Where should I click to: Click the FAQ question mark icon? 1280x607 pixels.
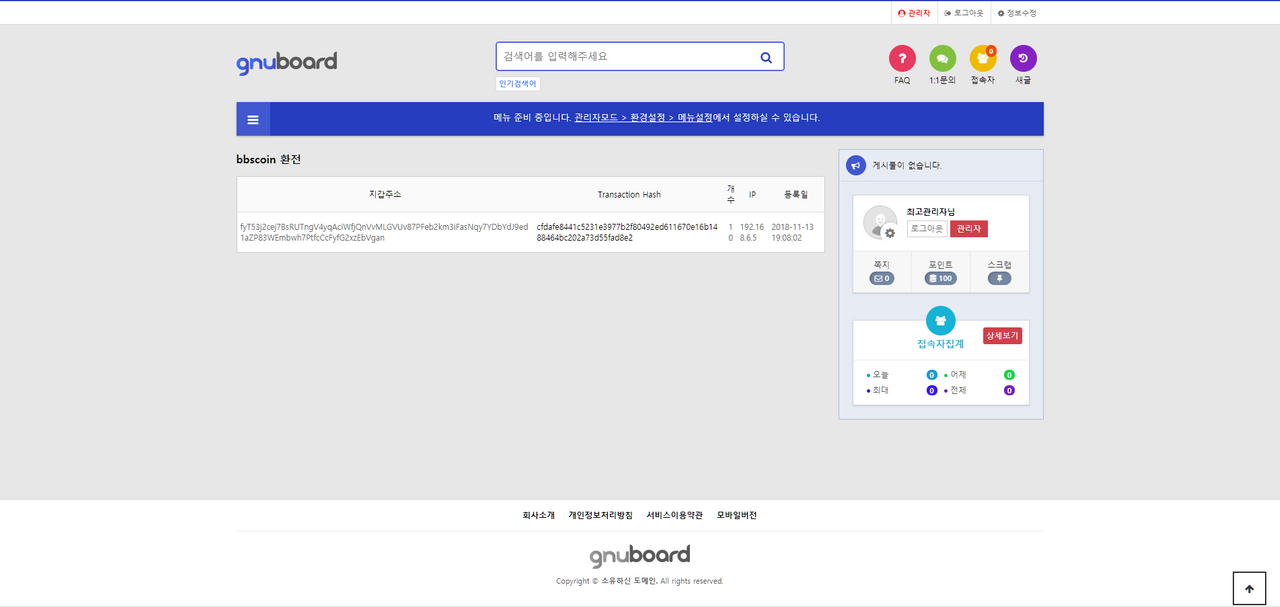coord(902,59)
